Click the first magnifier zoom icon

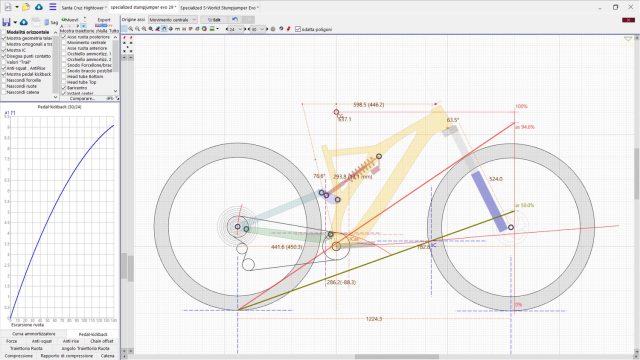pos(131,29)
